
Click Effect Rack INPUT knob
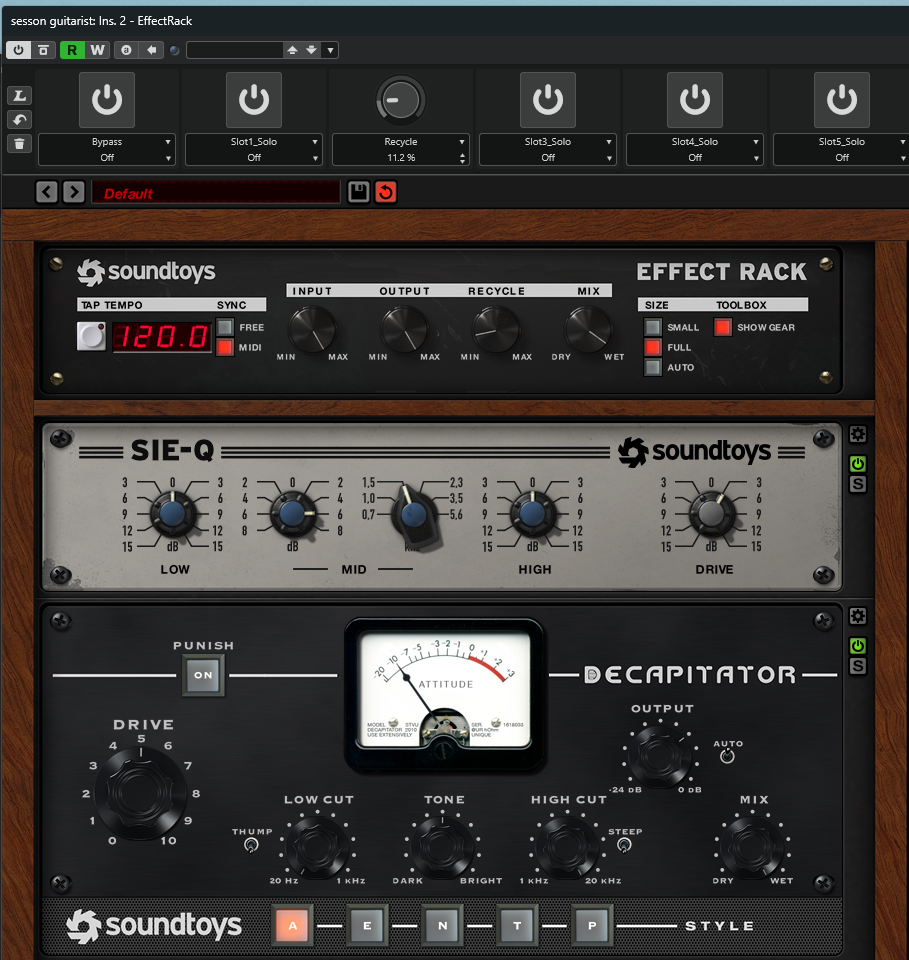tap(312, 329)
